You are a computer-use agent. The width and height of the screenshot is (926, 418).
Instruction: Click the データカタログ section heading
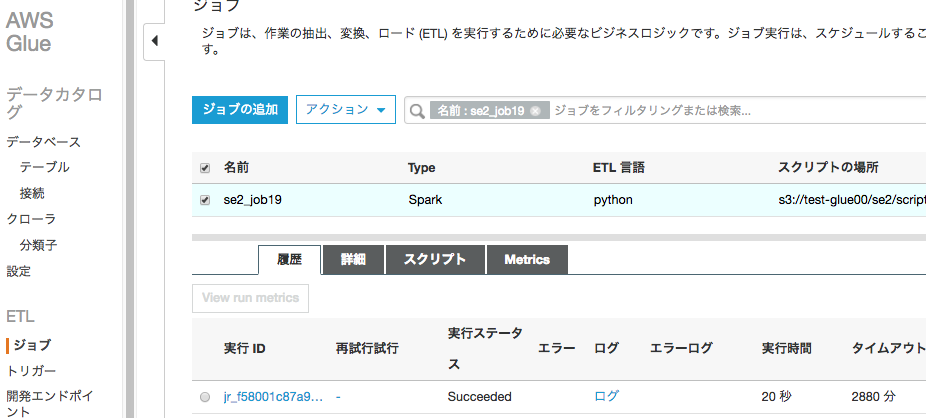point(54,103)
